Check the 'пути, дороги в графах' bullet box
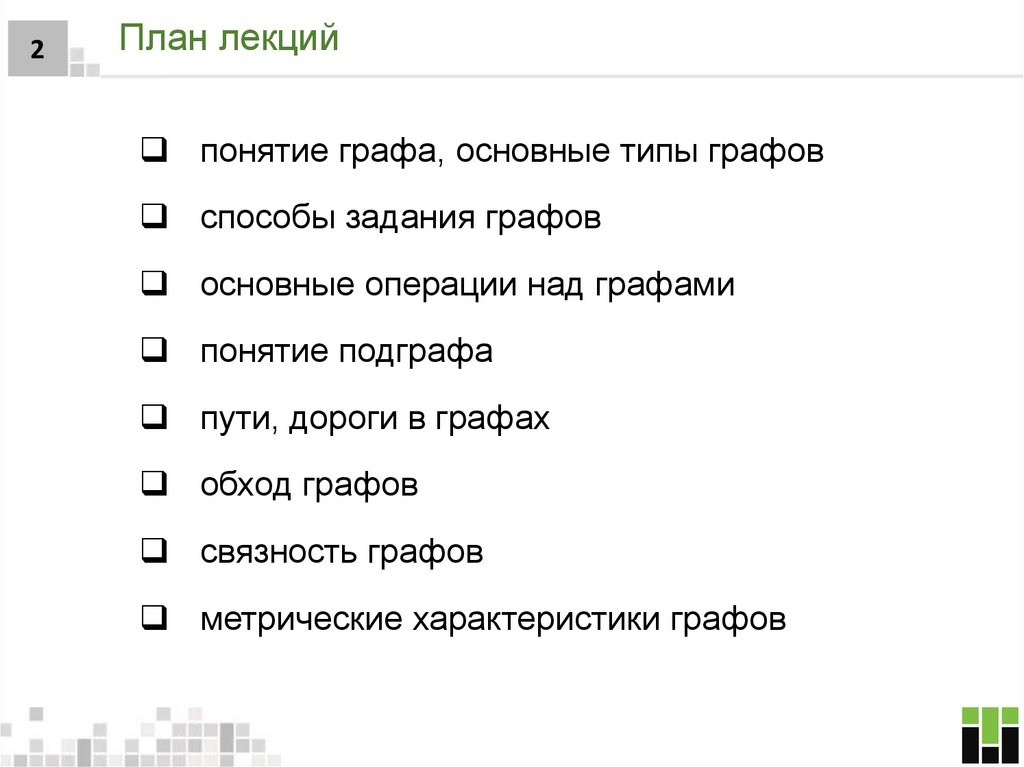 [154, 418]
